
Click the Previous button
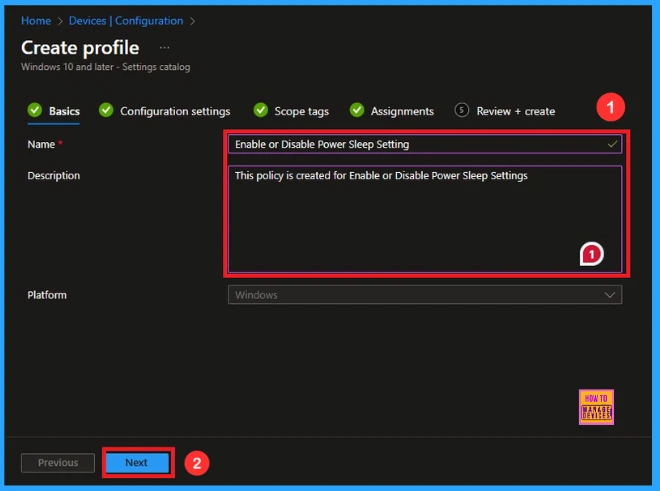point(58,463)
